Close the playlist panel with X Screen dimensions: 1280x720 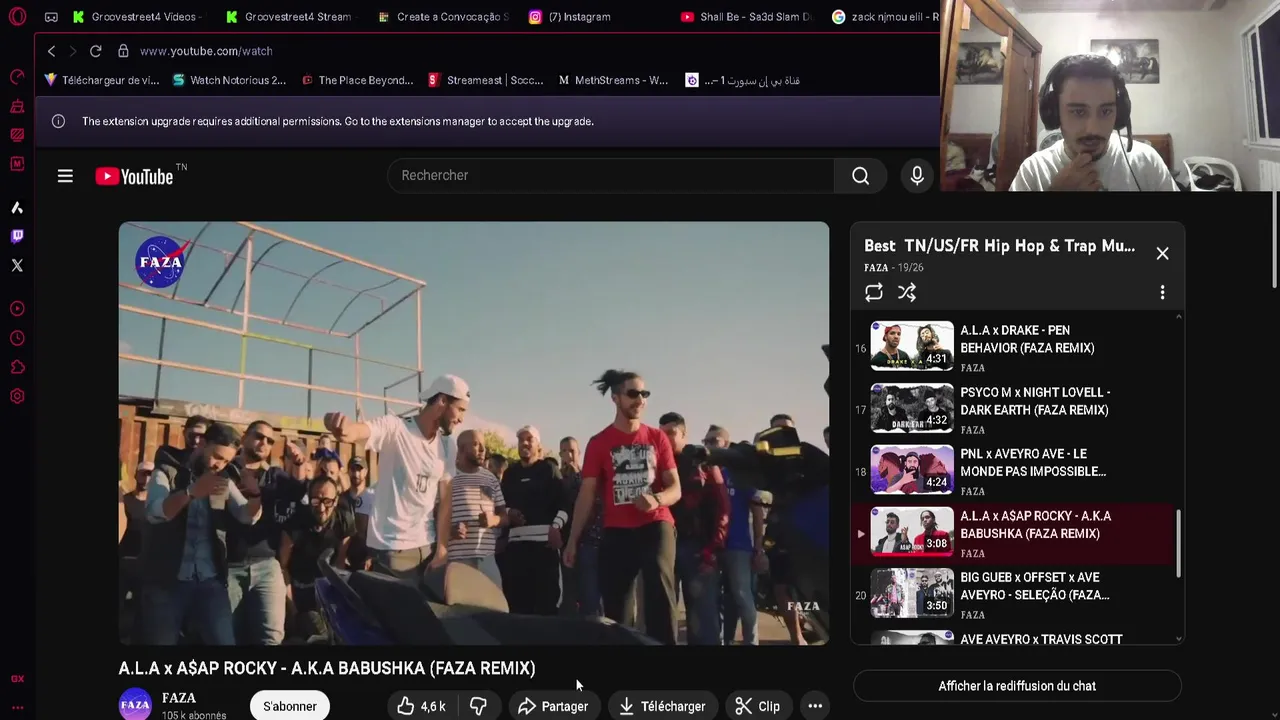1162,254
